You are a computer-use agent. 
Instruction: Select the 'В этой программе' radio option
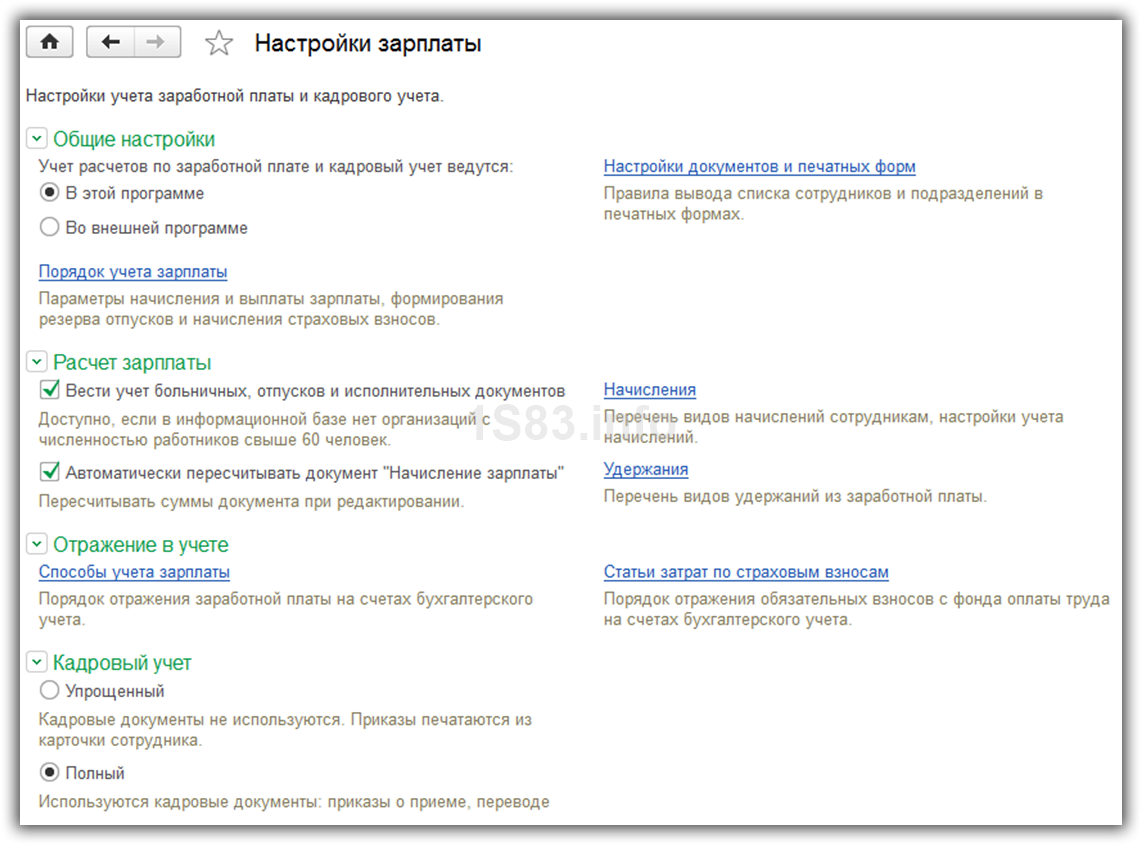coord(50,193)
